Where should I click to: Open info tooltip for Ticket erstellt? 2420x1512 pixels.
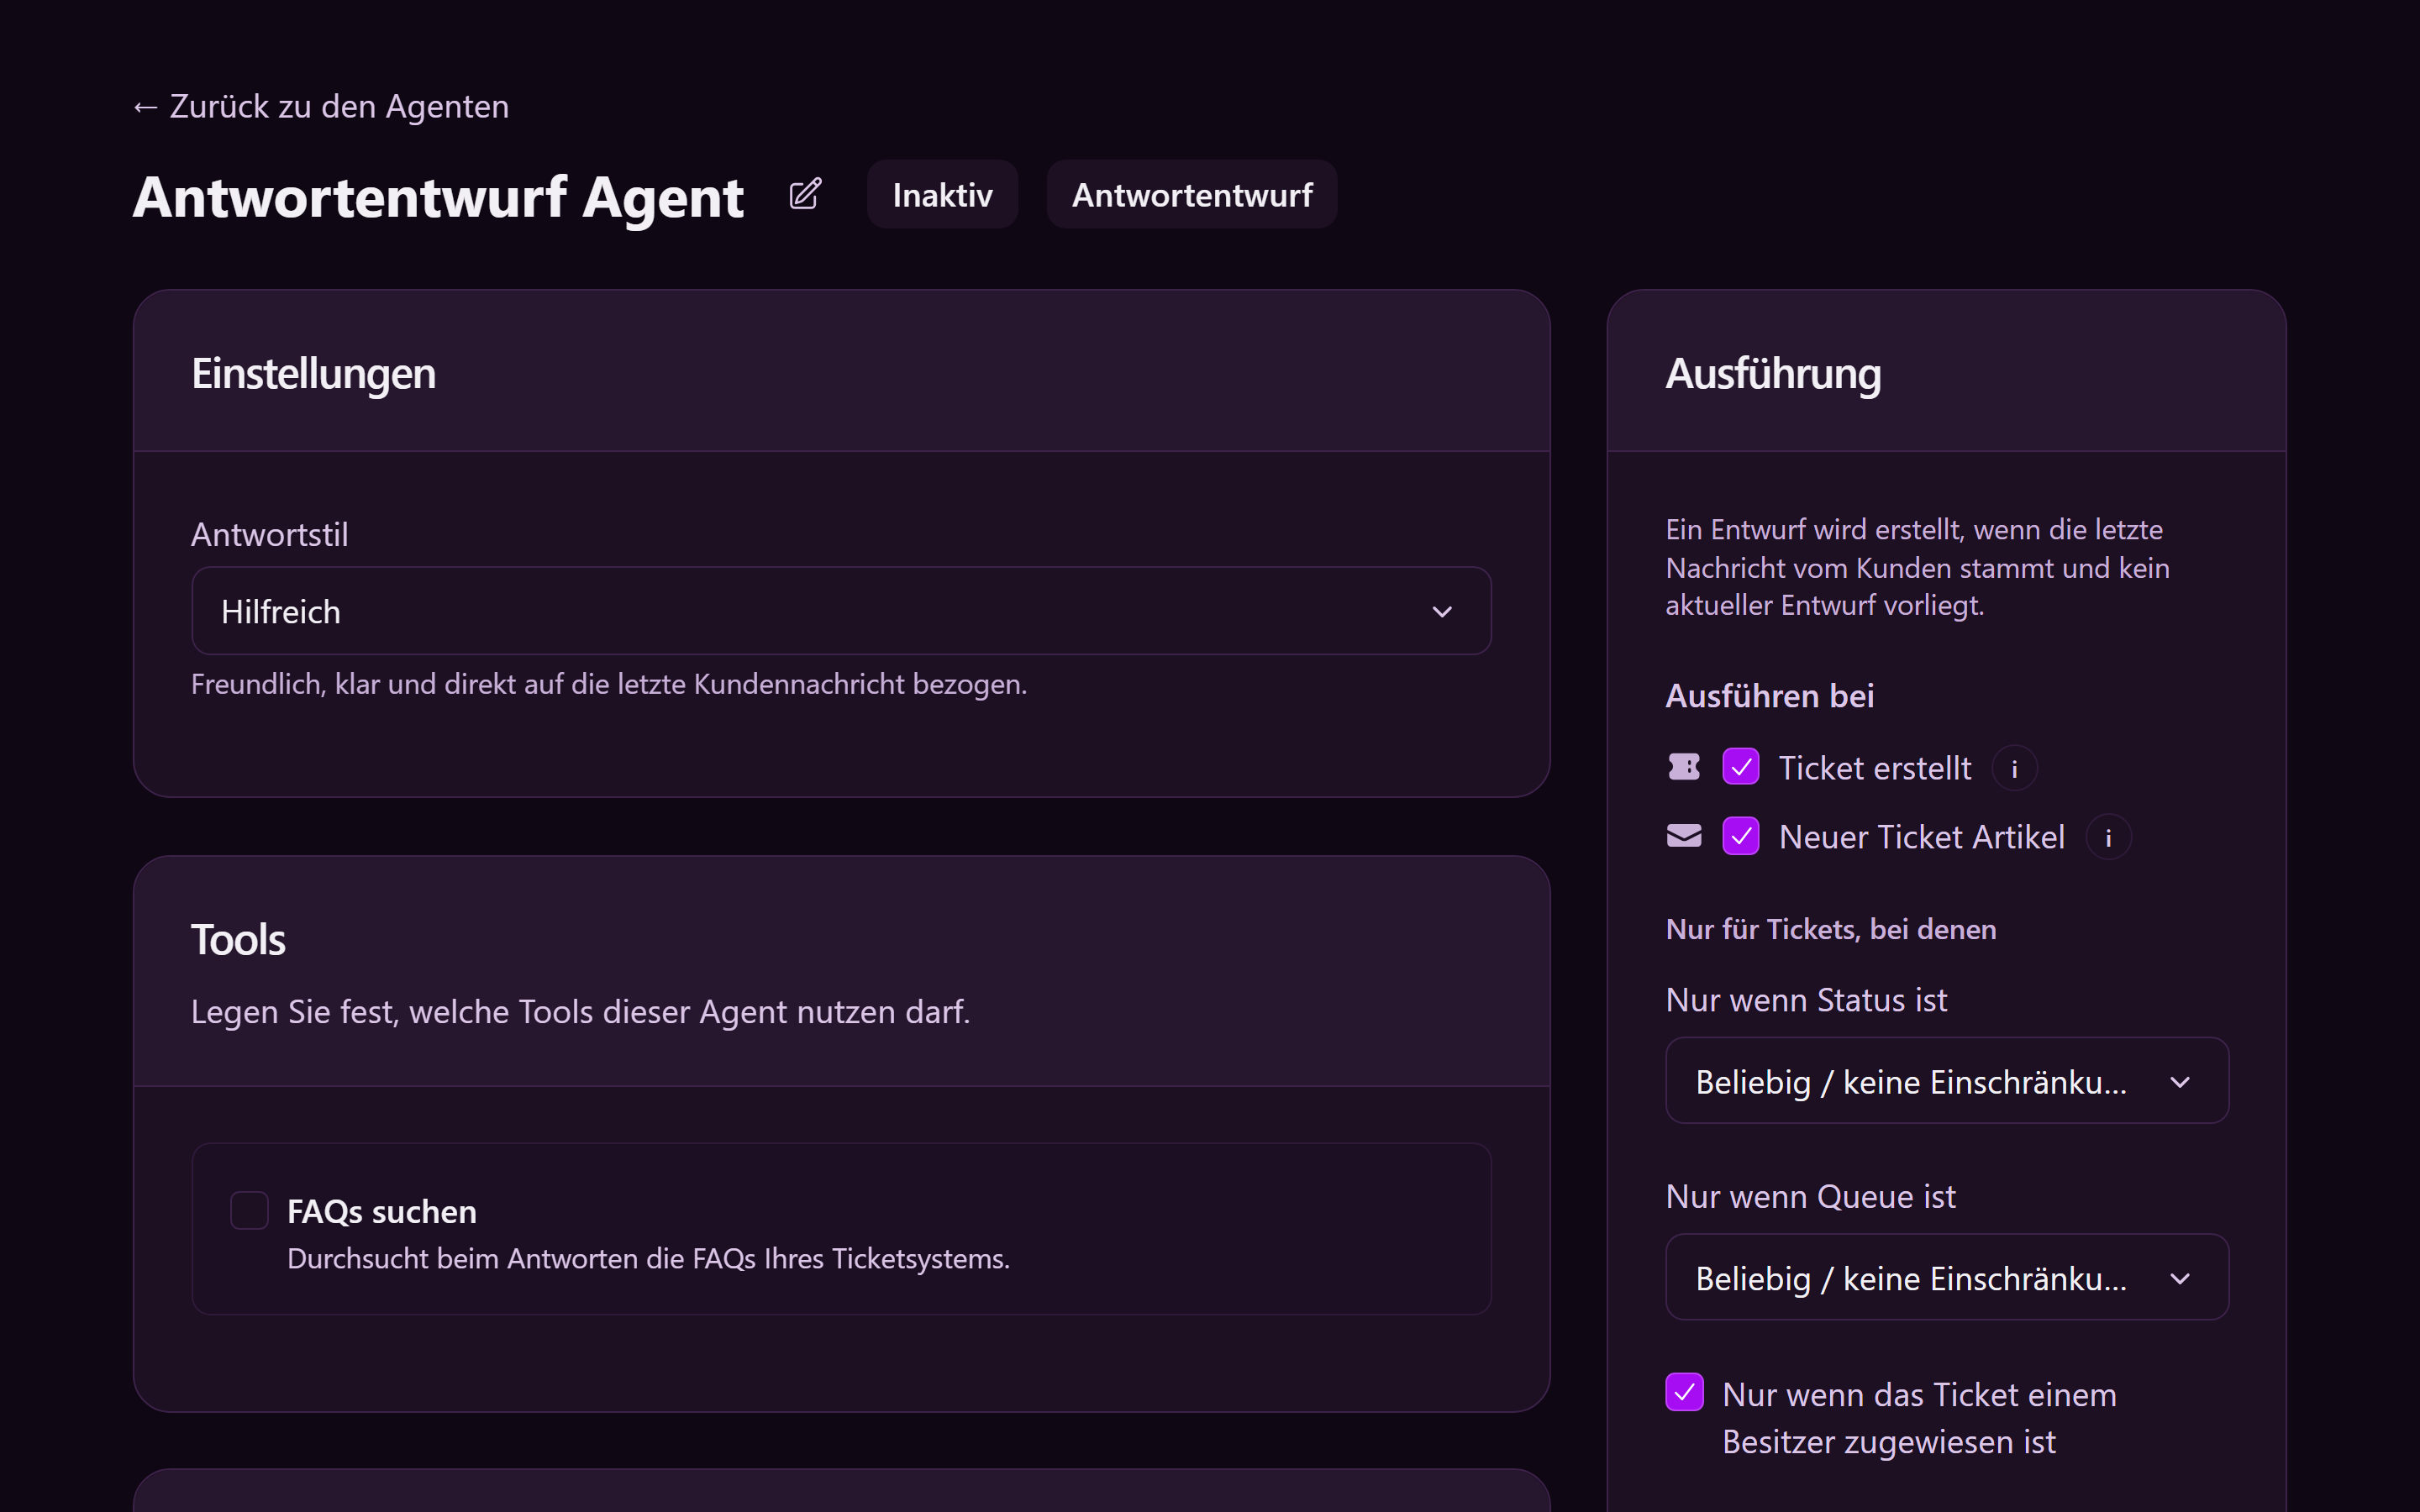pyautogui.click(x=2014, y=768)
